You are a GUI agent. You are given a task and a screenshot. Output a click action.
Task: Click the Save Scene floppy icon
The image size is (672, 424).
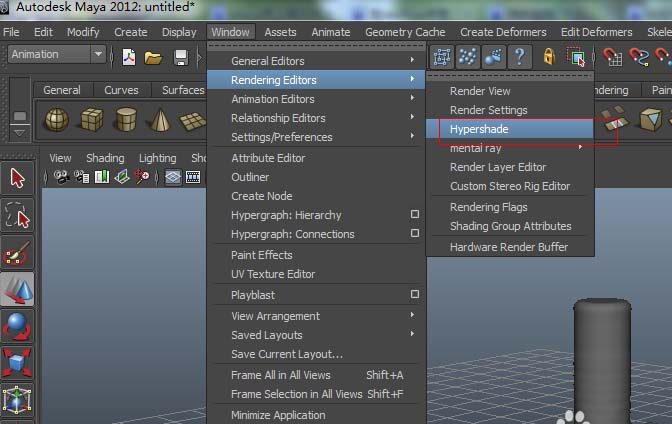point(181,57)
